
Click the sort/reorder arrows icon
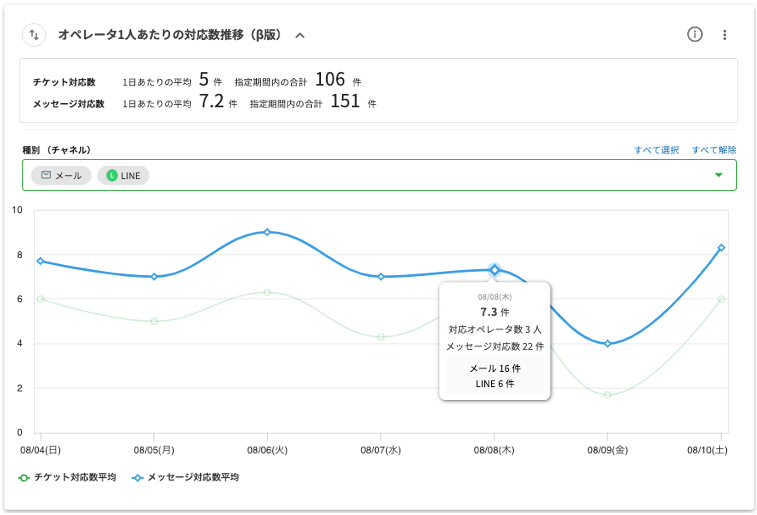point(34,35)
